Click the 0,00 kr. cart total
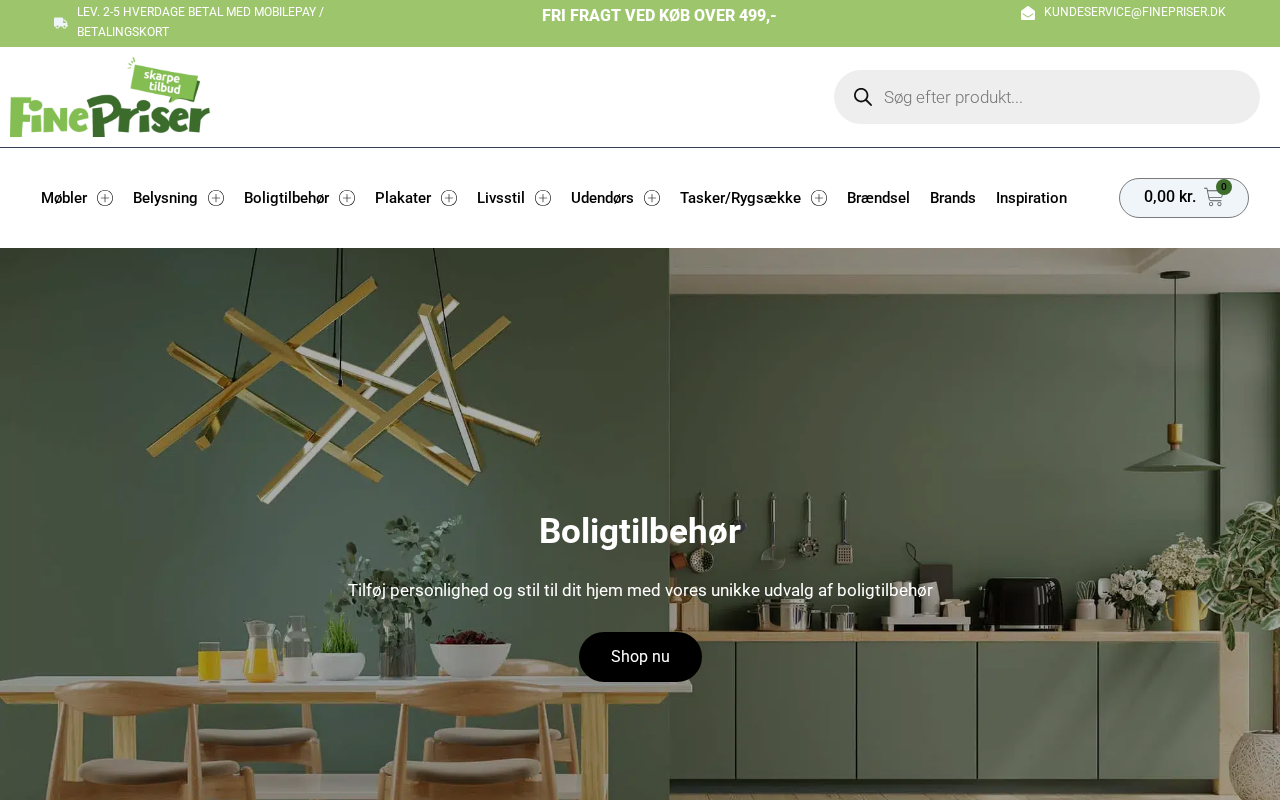The image size is (1280, 800). click(x=1170, y=197)
